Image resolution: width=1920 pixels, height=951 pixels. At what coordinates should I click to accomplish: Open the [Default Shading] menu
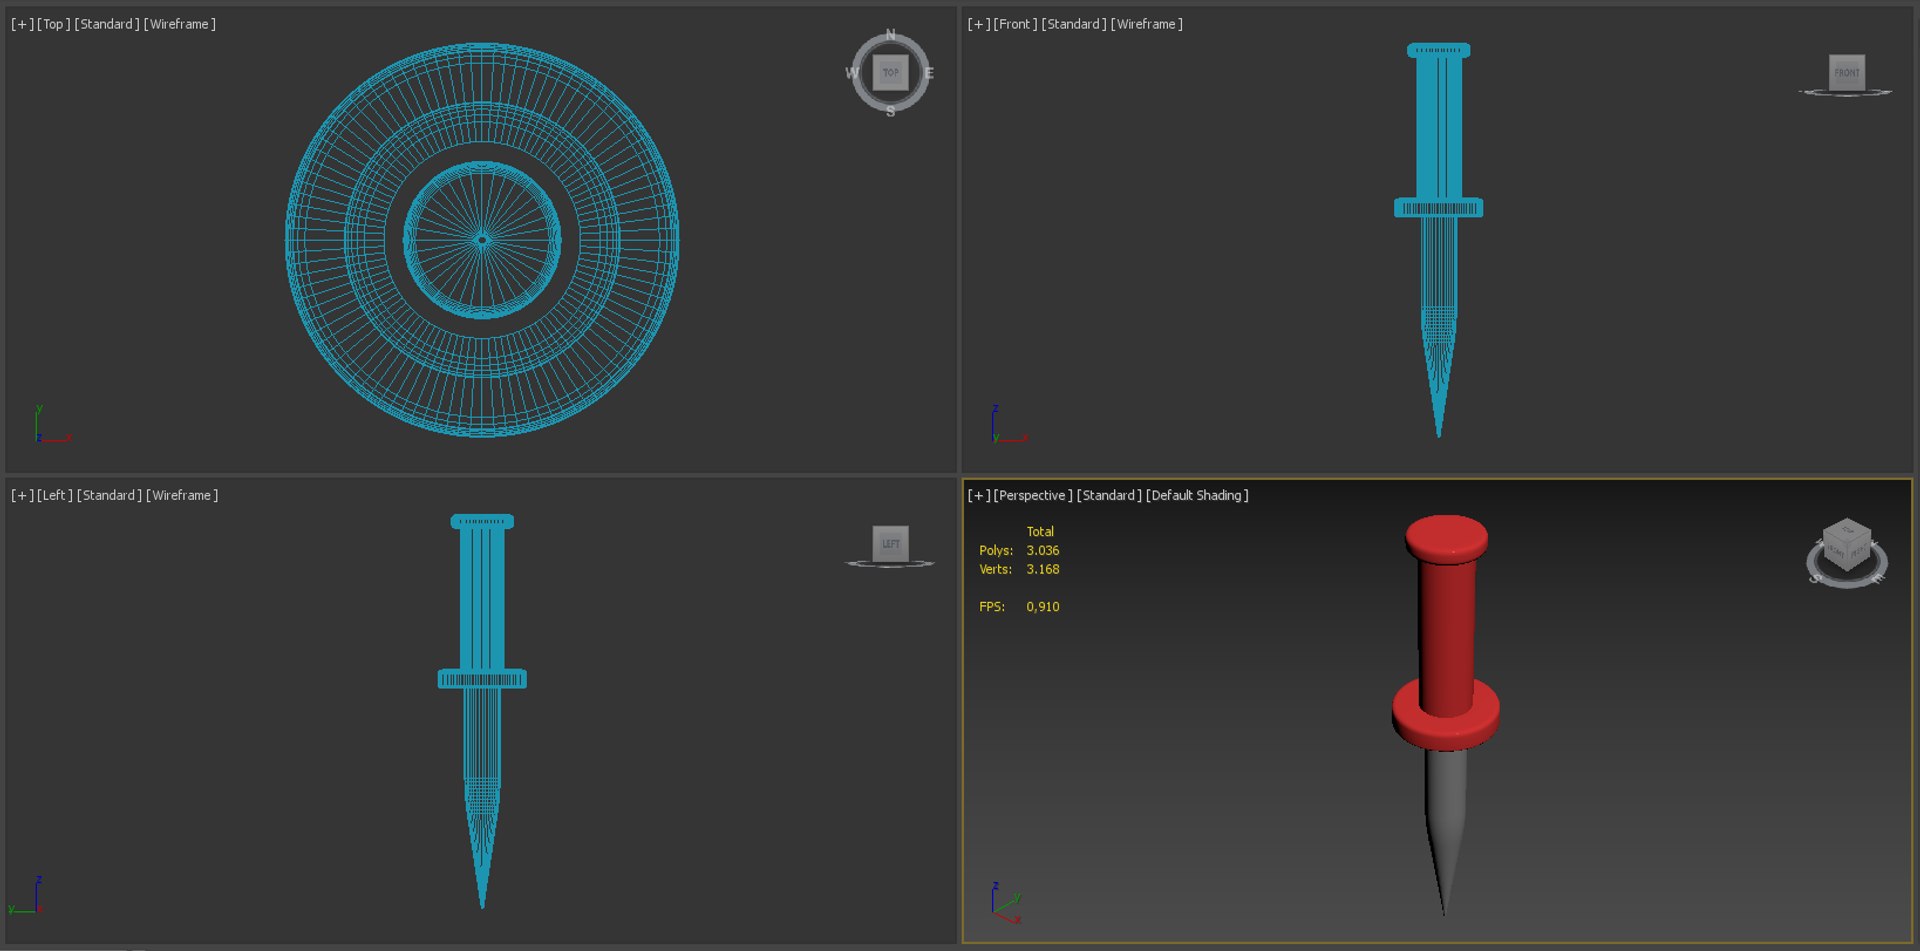pos(1197,495)
